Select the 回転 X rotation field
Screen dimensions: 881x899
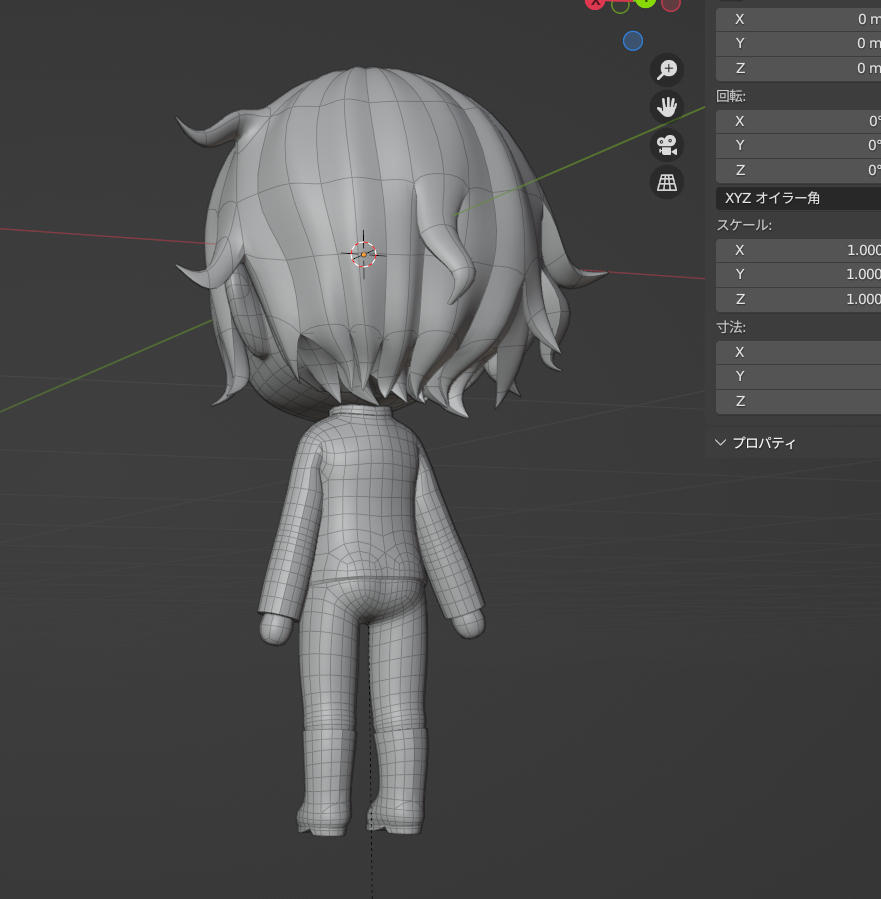pos(798,121)
